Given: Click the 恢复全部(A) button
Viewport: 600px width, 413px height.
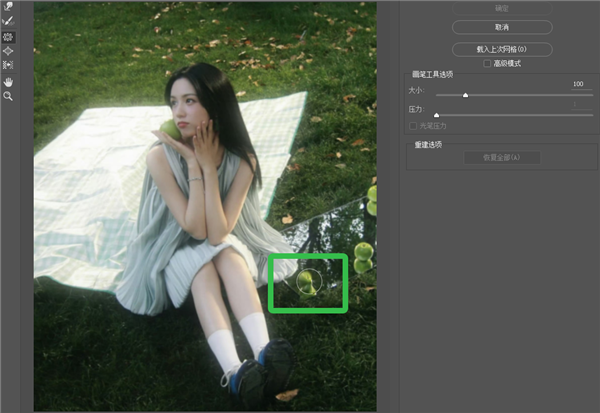Looking at the screenshot, I should (502, 158).
